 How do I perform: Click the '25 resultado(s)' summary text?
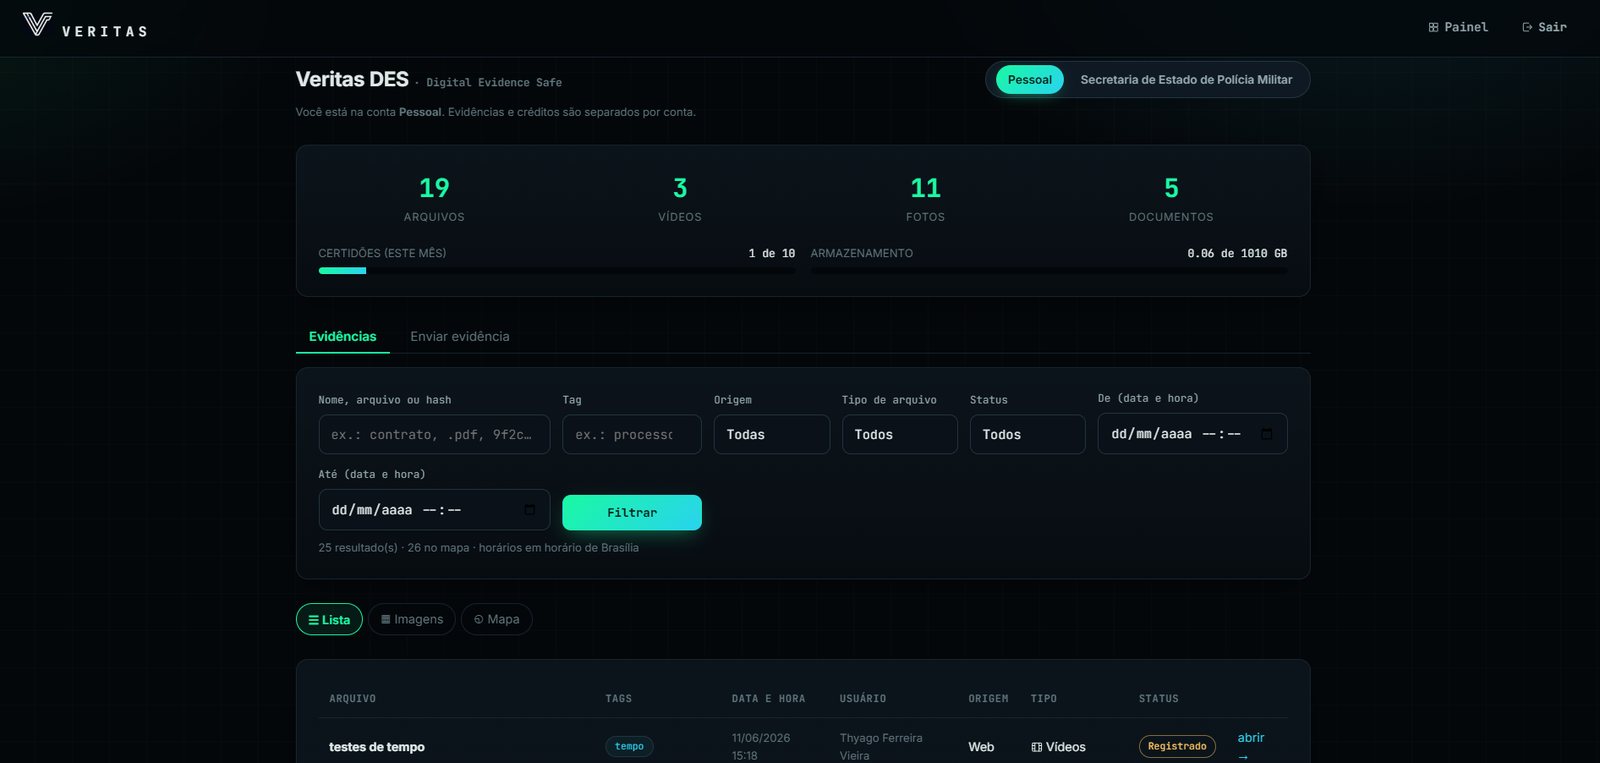coord(358,548)
